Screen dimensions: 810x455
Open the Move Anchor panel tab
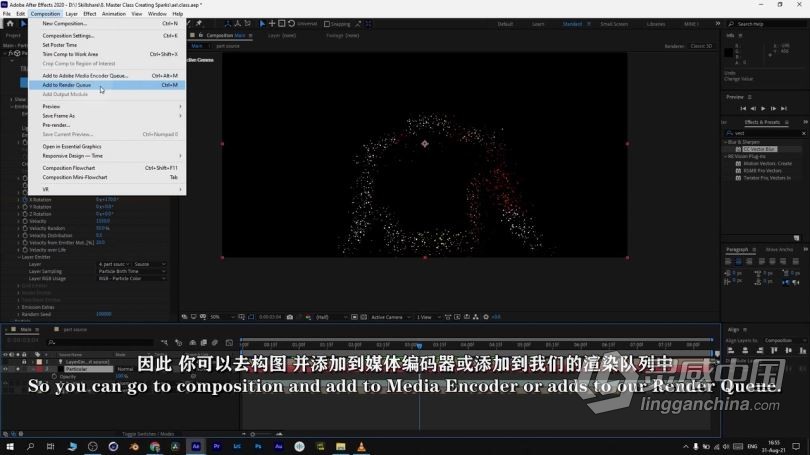coord(779,249)
